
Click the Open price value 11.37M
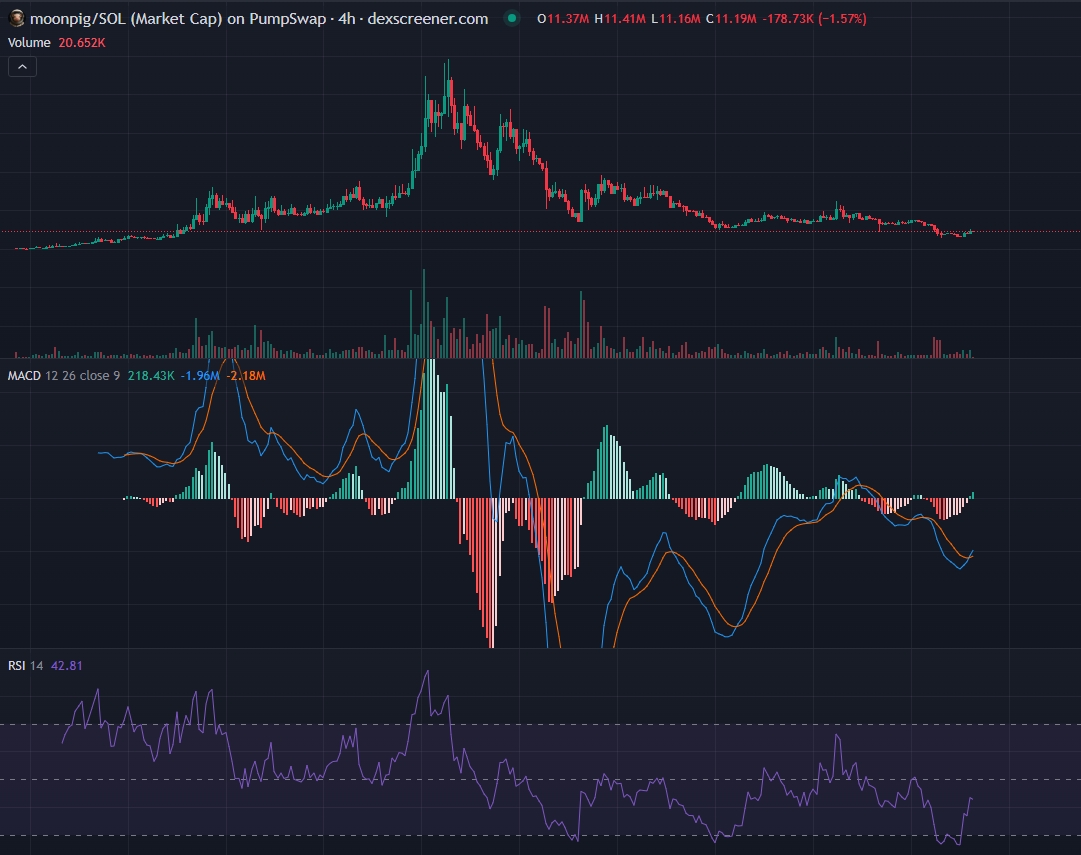(569, 19)
